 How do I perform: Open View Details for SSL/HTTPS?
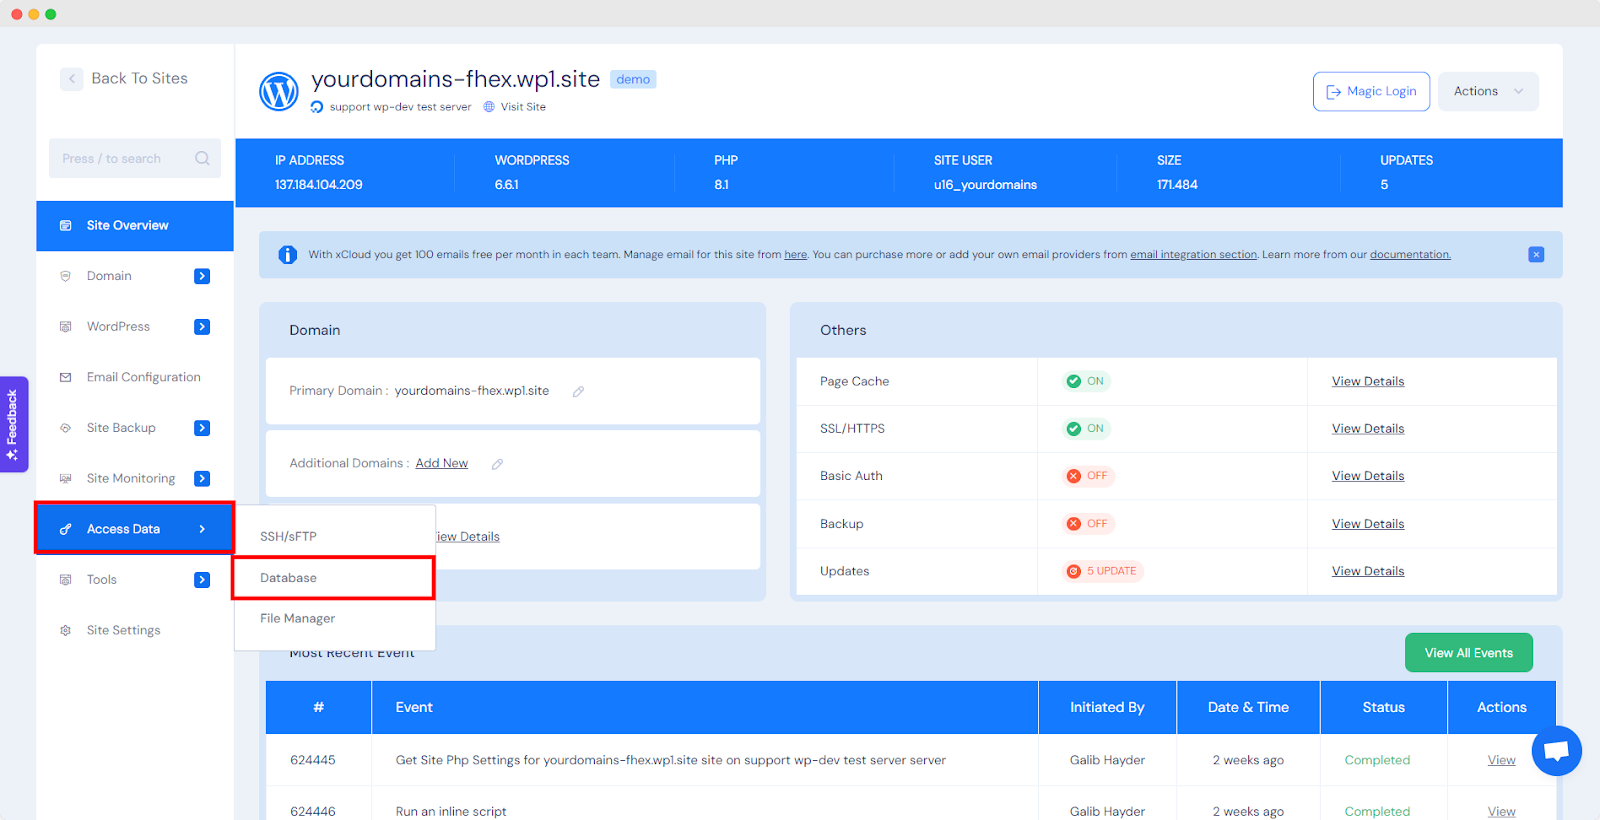pos(1368,429)
